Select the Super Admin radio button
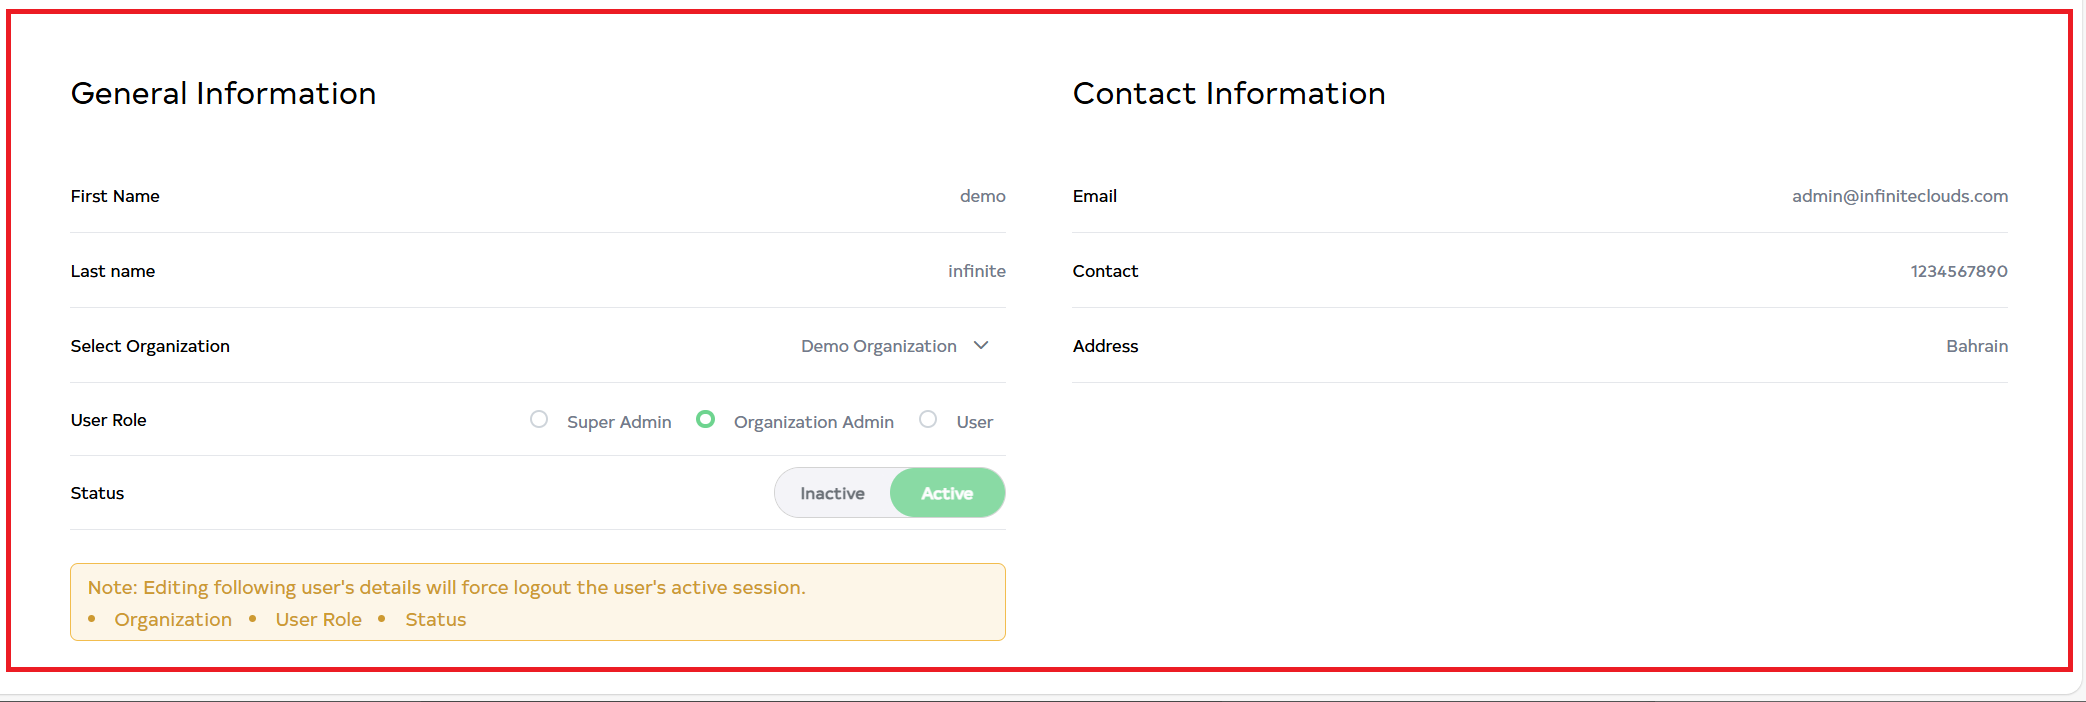The image size is (2086, 702). [539, 420]
